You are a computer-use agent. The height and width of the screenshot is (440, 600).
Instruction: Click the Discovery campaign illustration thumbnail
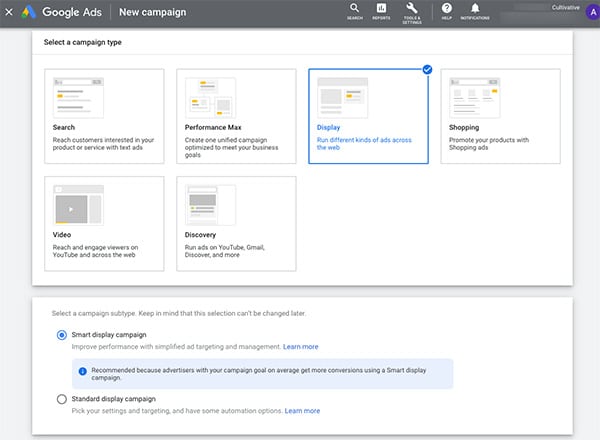[x=210, y=205]
